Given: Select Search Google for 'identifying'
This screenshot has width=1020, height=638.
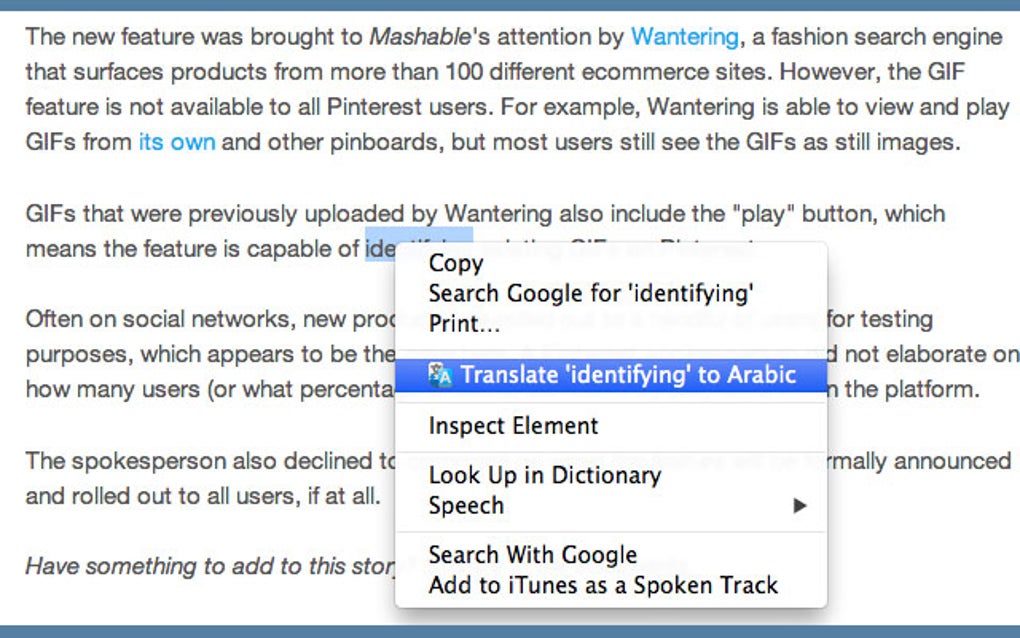Looking at the screenshot, I should tap(590, 293).
